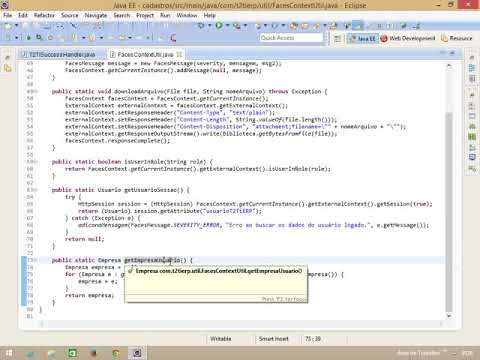Switch to T2TiSuccessHandler.java editor tab
Viewport: 480px width, 360px height.
58,54
